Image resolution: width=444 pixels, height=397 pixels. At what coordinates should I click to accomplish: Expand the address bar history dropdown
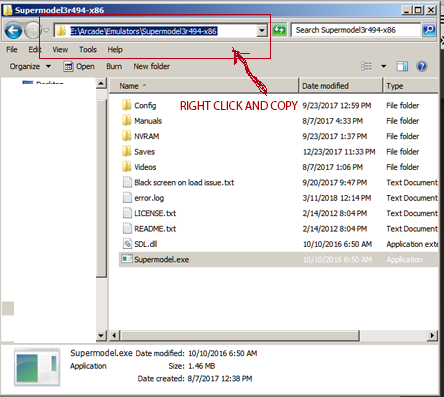click(262, 31)
